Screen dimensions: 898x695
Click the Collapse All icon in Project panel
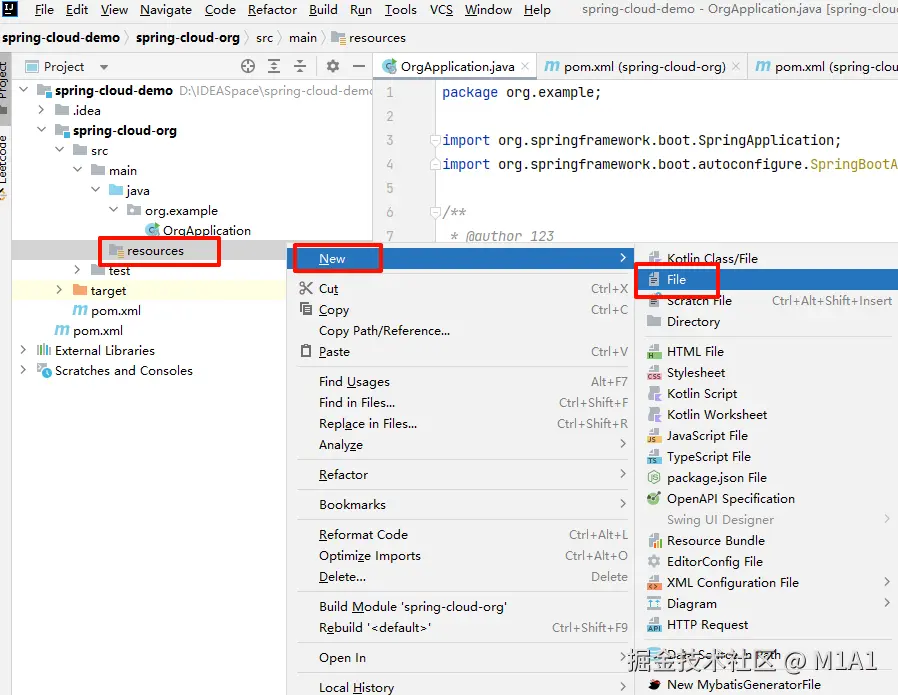click(x=300, y=66)
